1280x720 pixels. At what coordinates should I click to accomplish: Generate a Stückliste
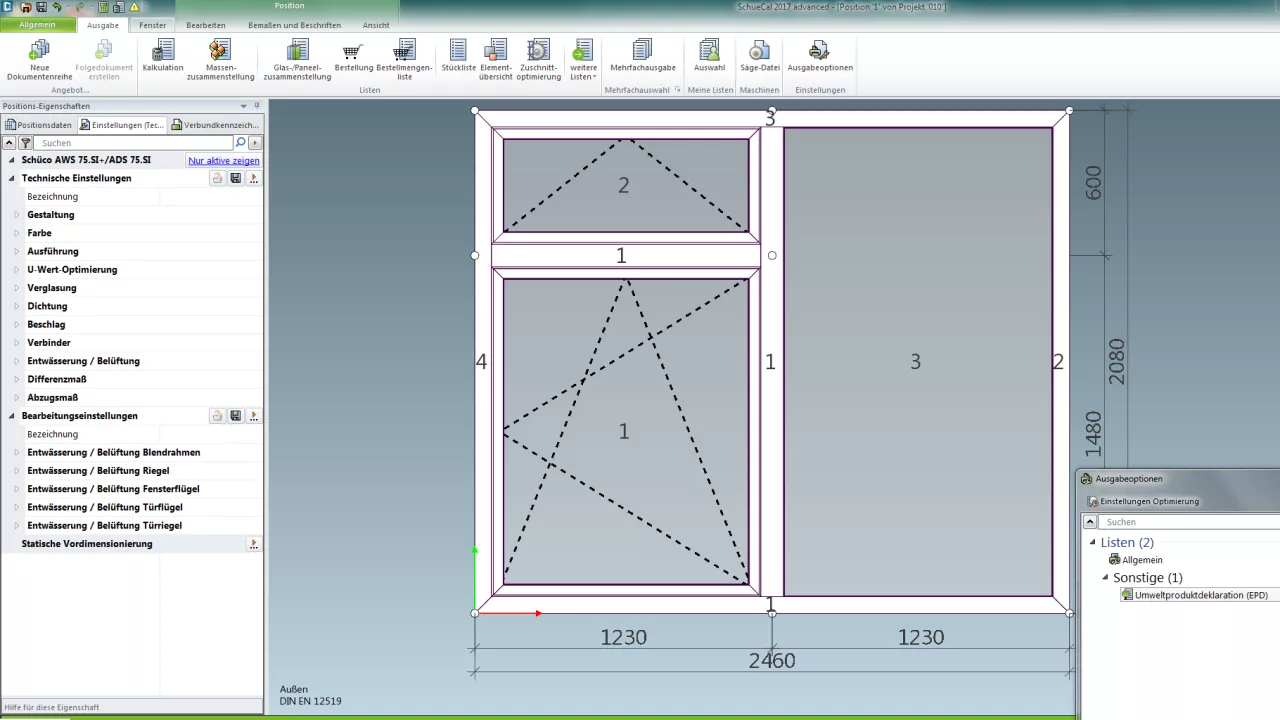457,57
